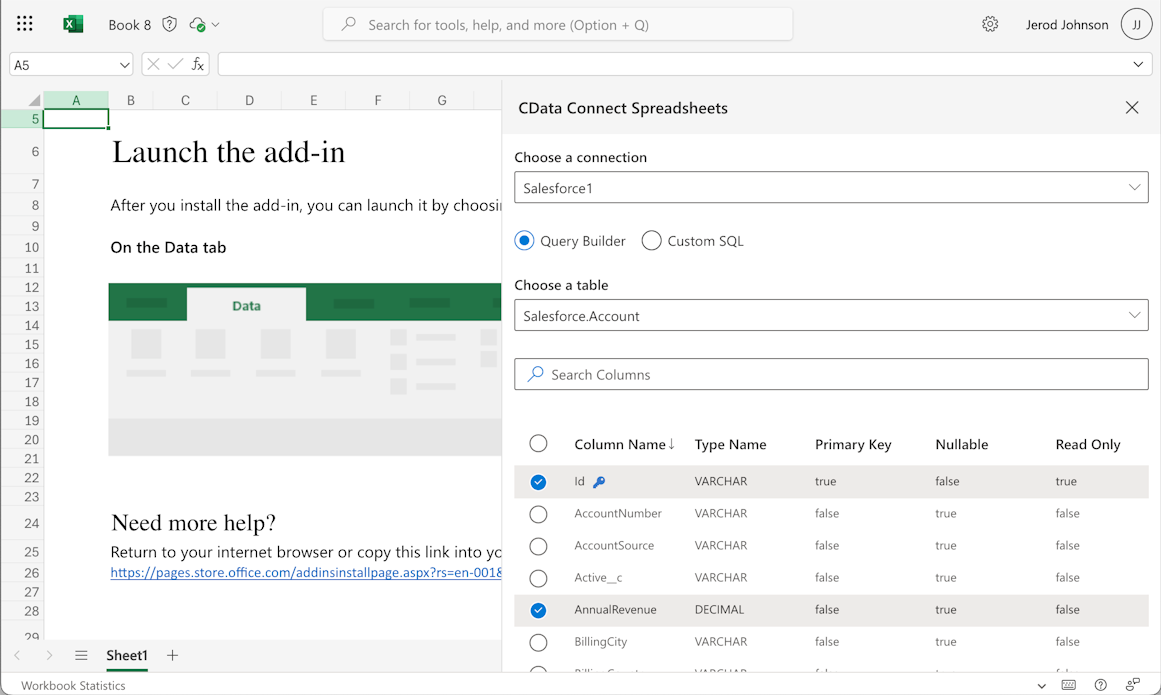Uncheck the AnnualRevenue column checkbox

pos(538,610)
